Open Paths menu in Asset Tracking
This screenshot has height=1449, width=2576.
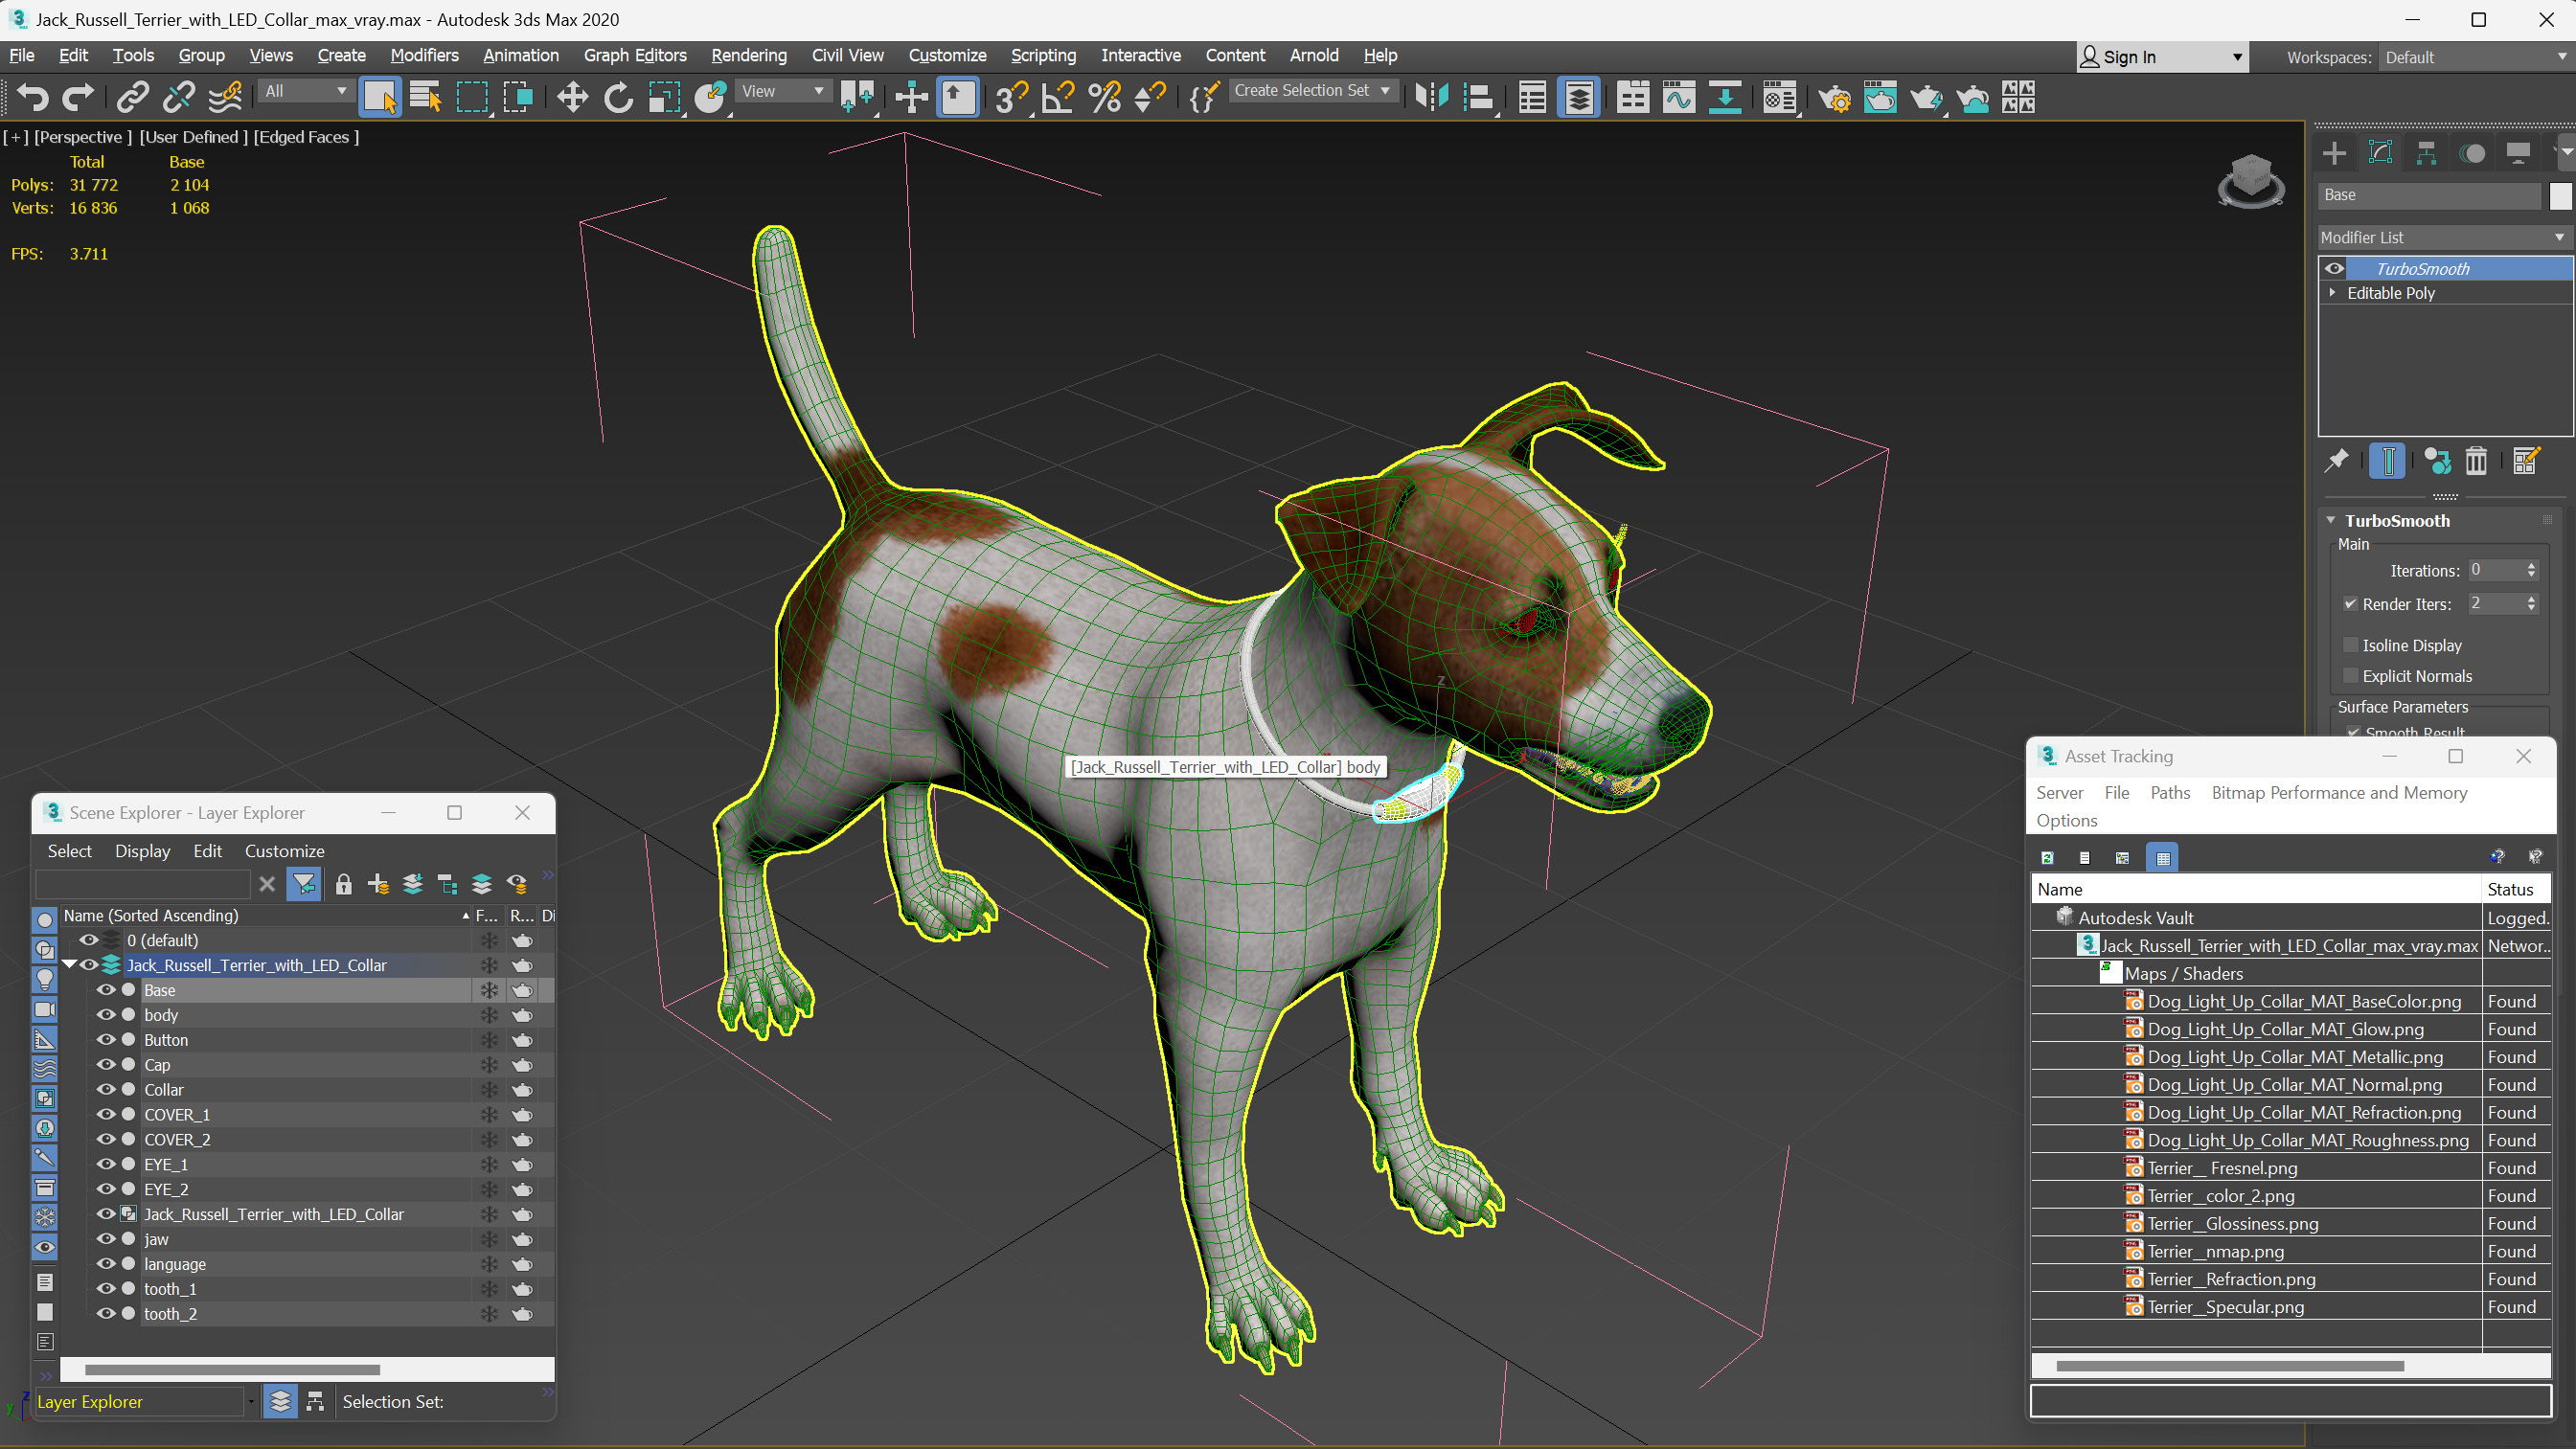point(2169,792)
